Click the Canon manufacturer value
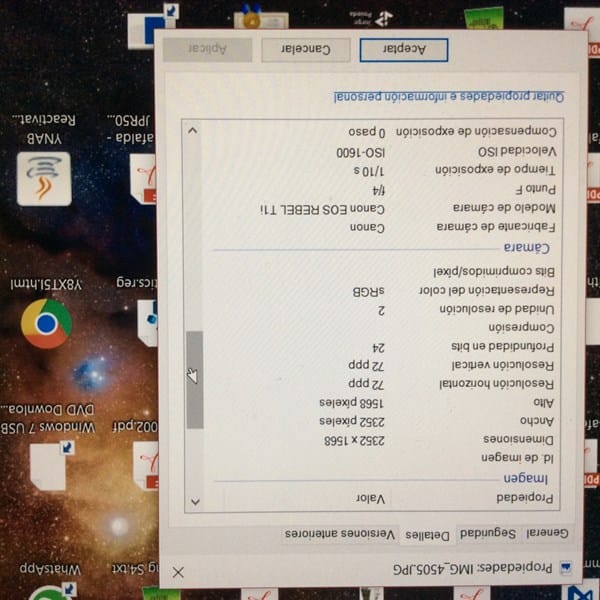 (367, 227)
